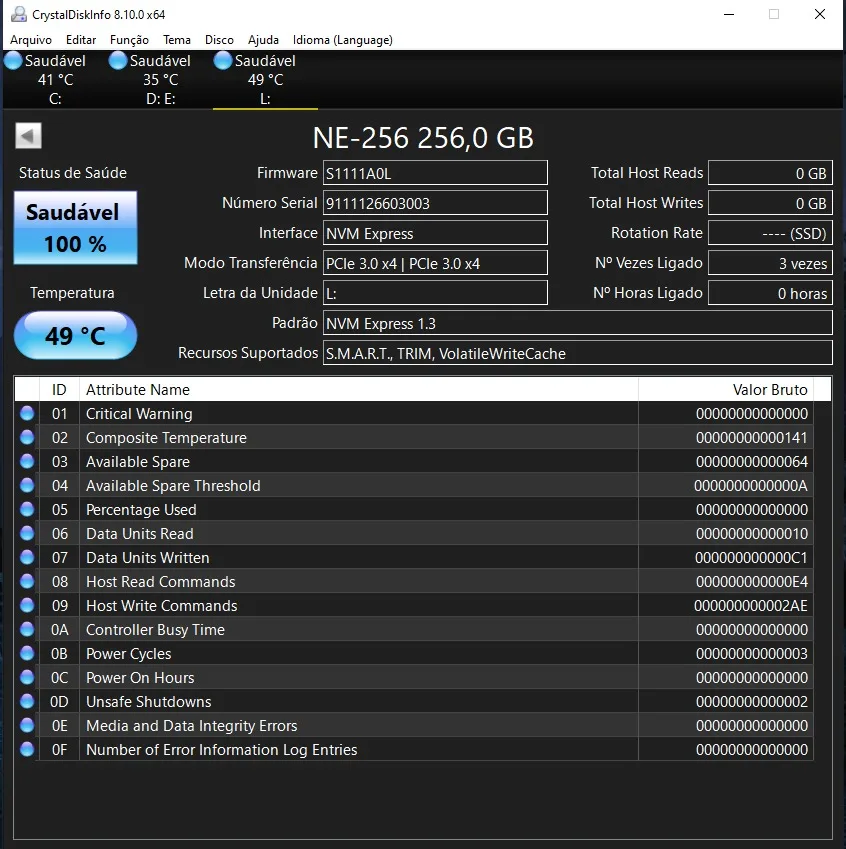Click the Interface field NVM Express

click(435, 233)
